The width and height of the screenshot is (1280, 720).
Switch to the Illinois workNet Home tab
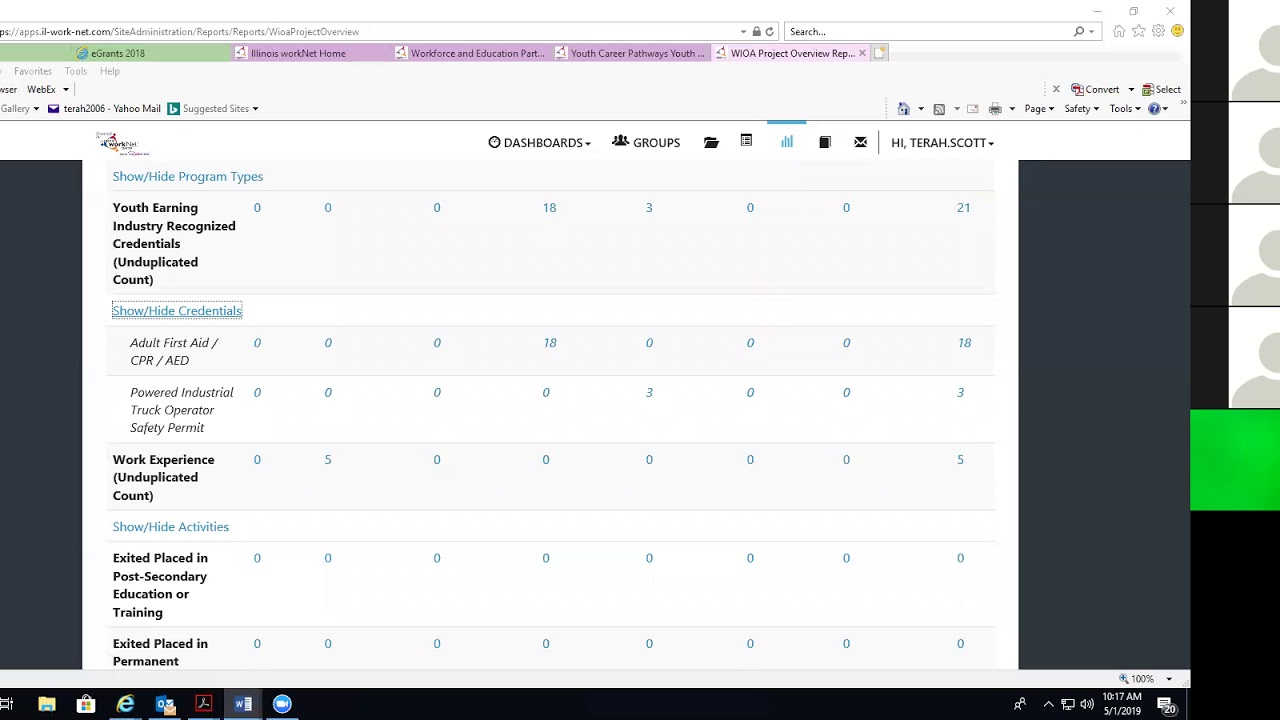(x=298, y=54)
